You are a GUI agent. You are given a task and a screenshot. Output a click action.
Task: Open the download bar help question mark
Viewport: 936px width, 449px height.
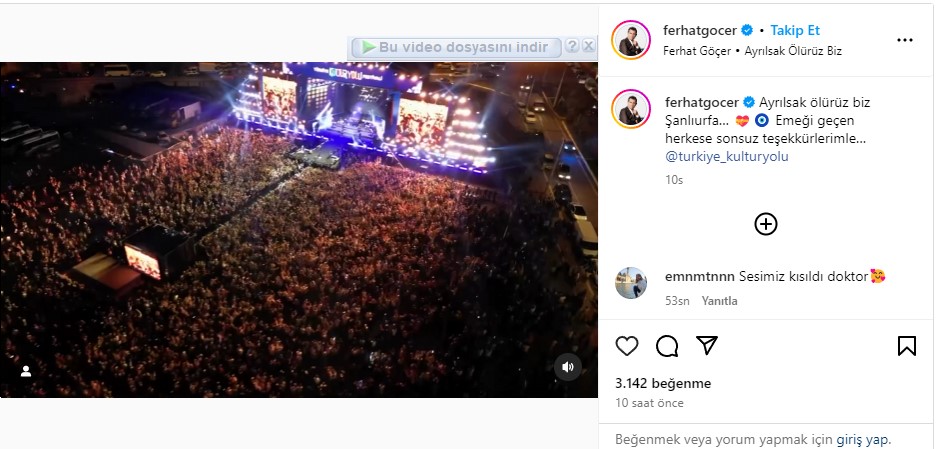click(572, 46)
